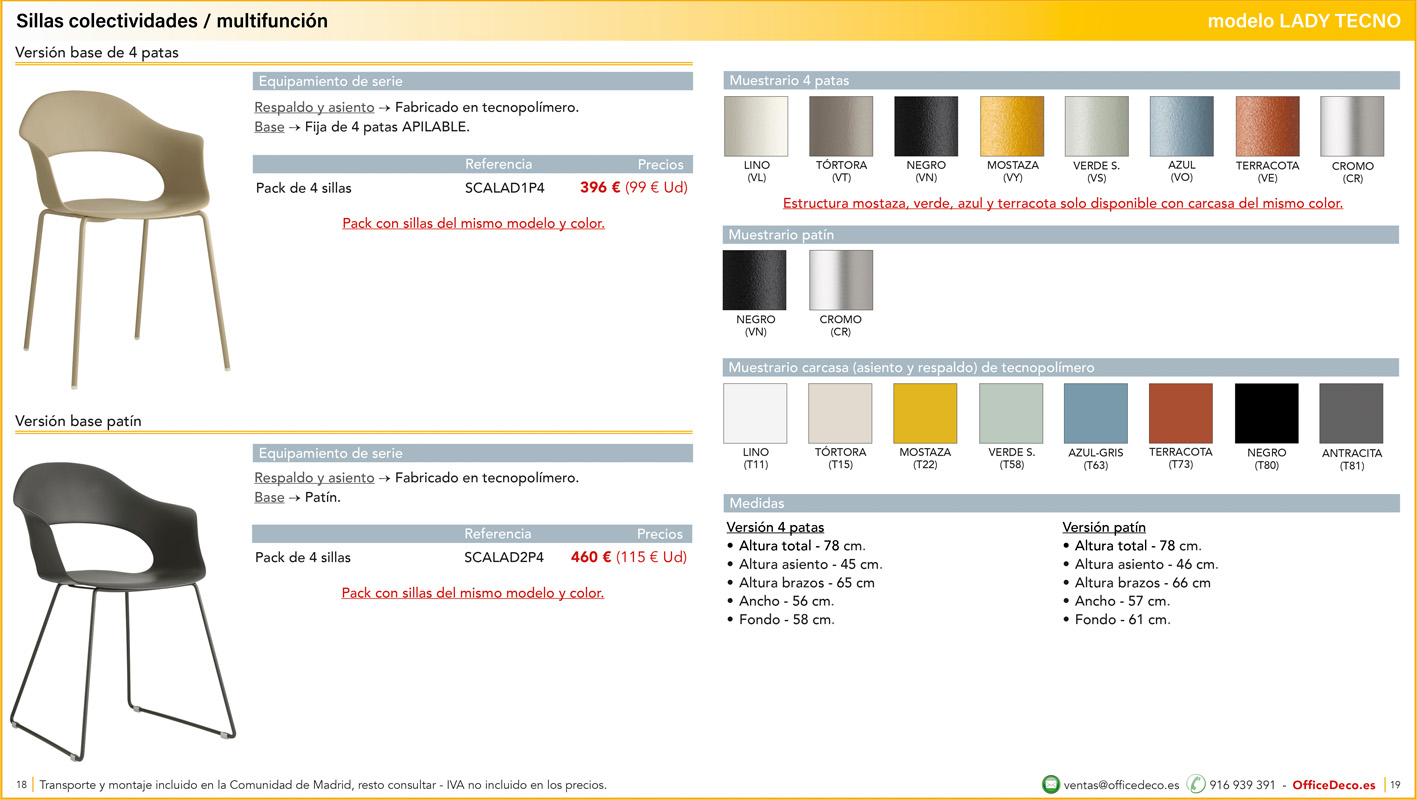Choose the Antracita (T81) shell swatch
The width and height of the screenshot is (1417, 800).
tap(1351, 413)
